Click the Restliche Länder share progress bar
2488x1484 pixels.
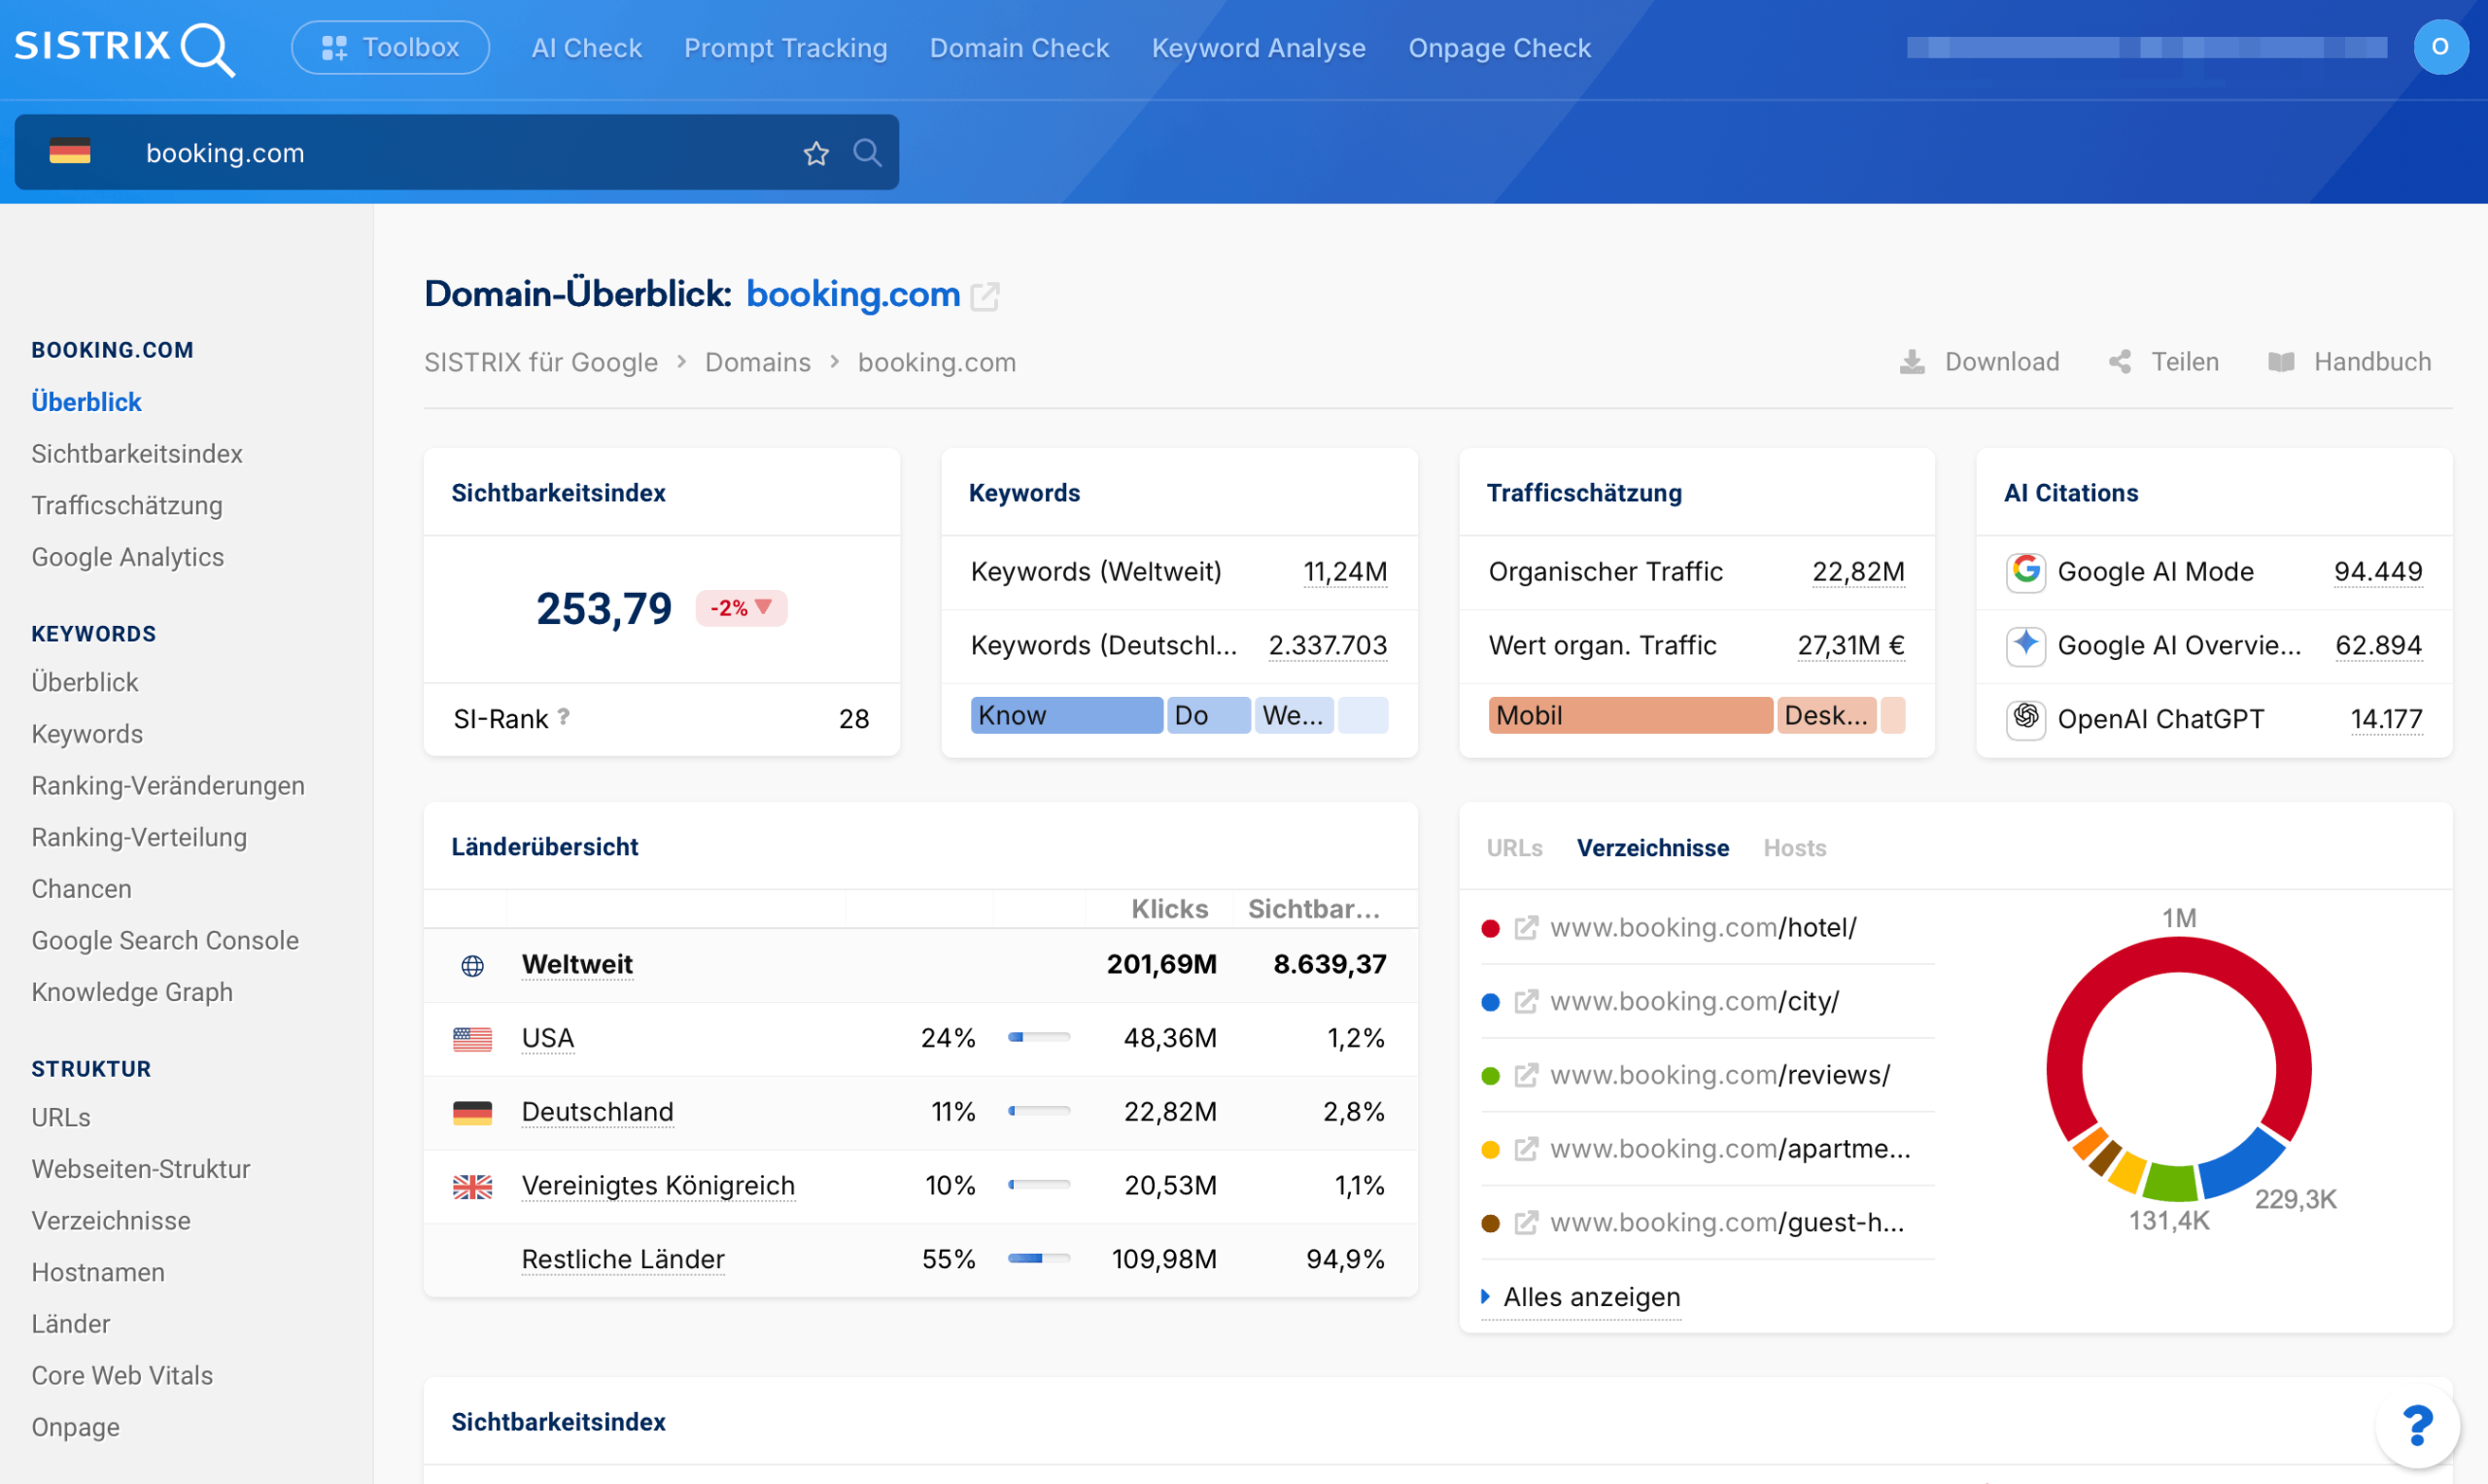[1039, 1259]
